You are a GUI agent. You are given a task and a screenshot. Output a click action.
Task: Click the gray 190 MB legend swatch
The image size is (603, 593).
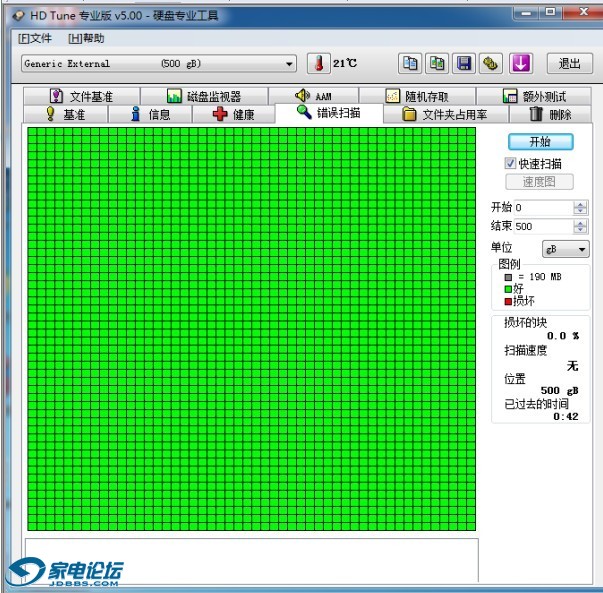coord(508,277)
